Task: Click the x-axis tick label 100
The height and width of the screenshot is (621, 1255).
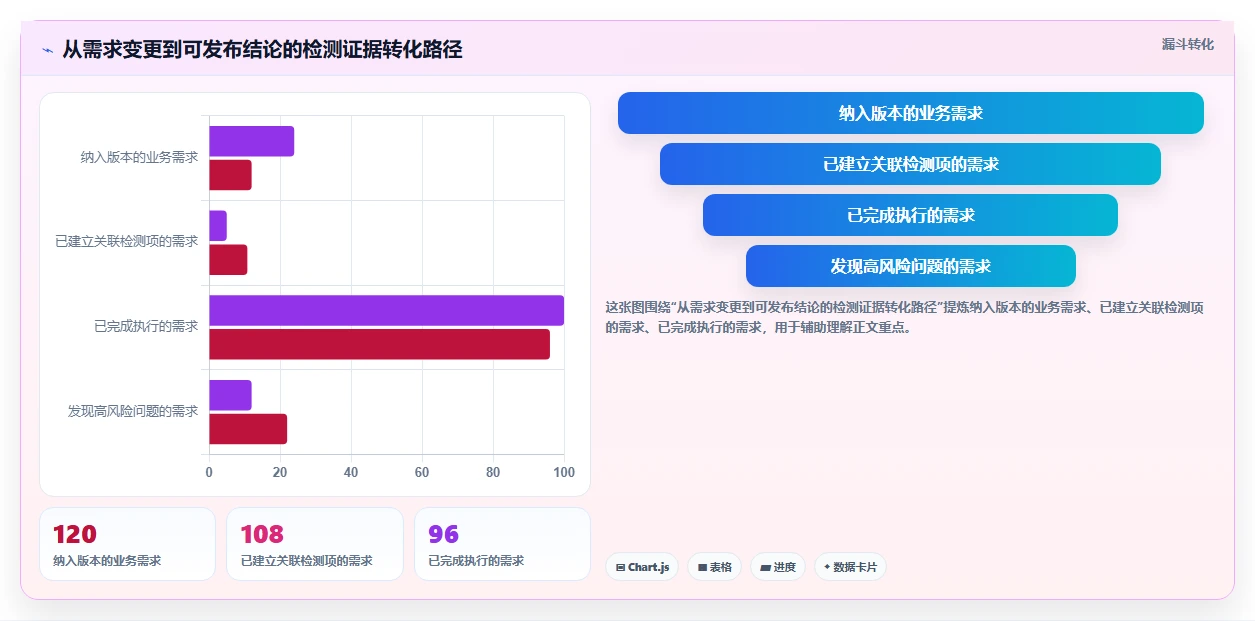Action: tap(564, 472)
